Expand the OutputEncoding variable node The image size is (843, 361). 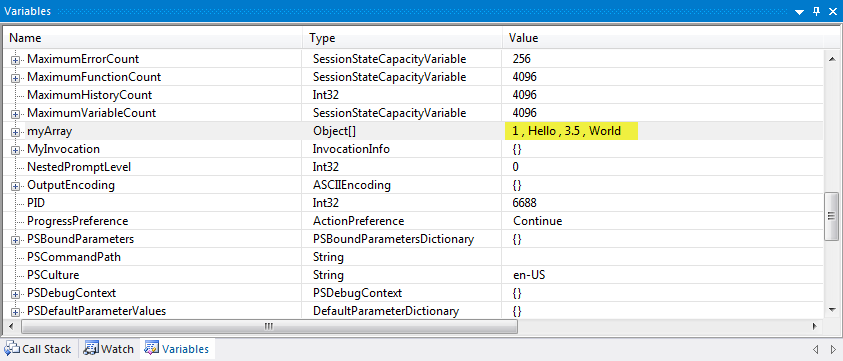click(16, 186)
